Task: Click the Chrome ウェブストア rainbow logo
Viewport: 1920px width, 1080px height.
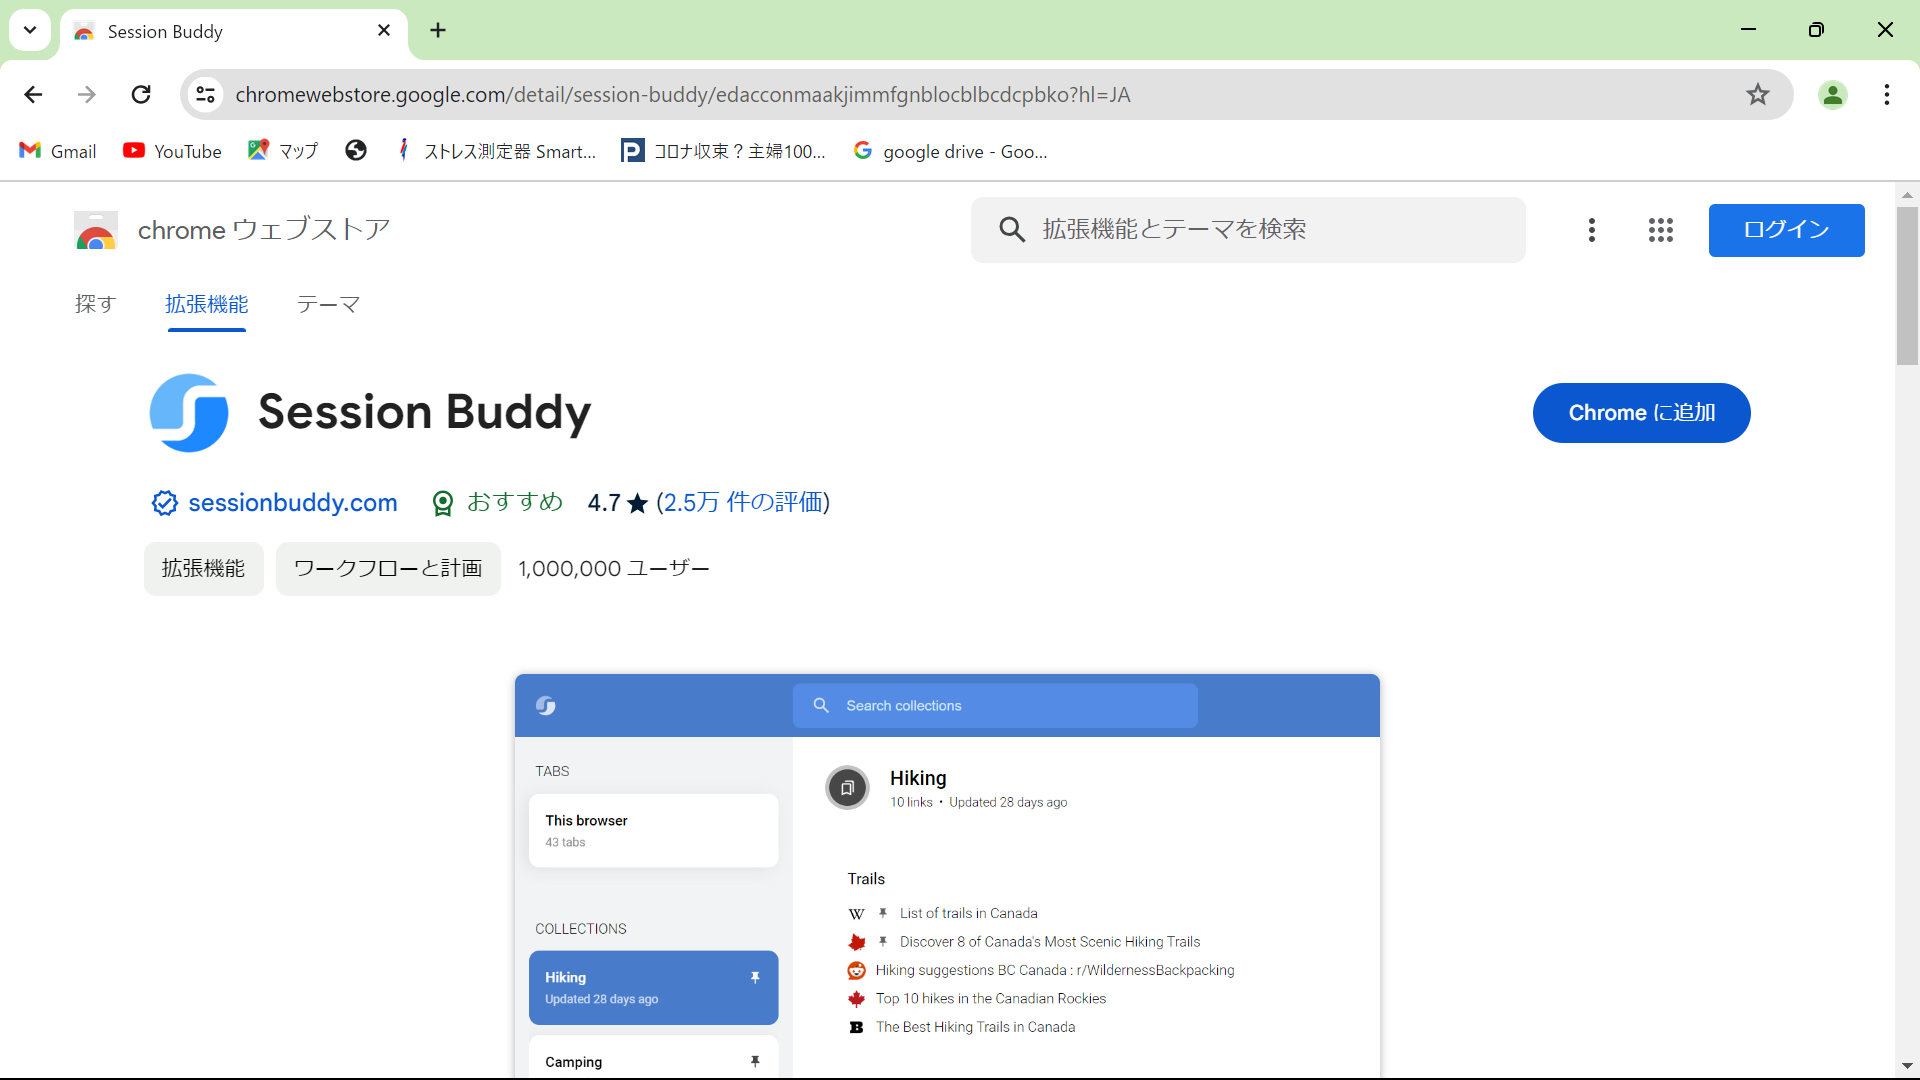Action: pyautogui.click(x=95, y=230)
